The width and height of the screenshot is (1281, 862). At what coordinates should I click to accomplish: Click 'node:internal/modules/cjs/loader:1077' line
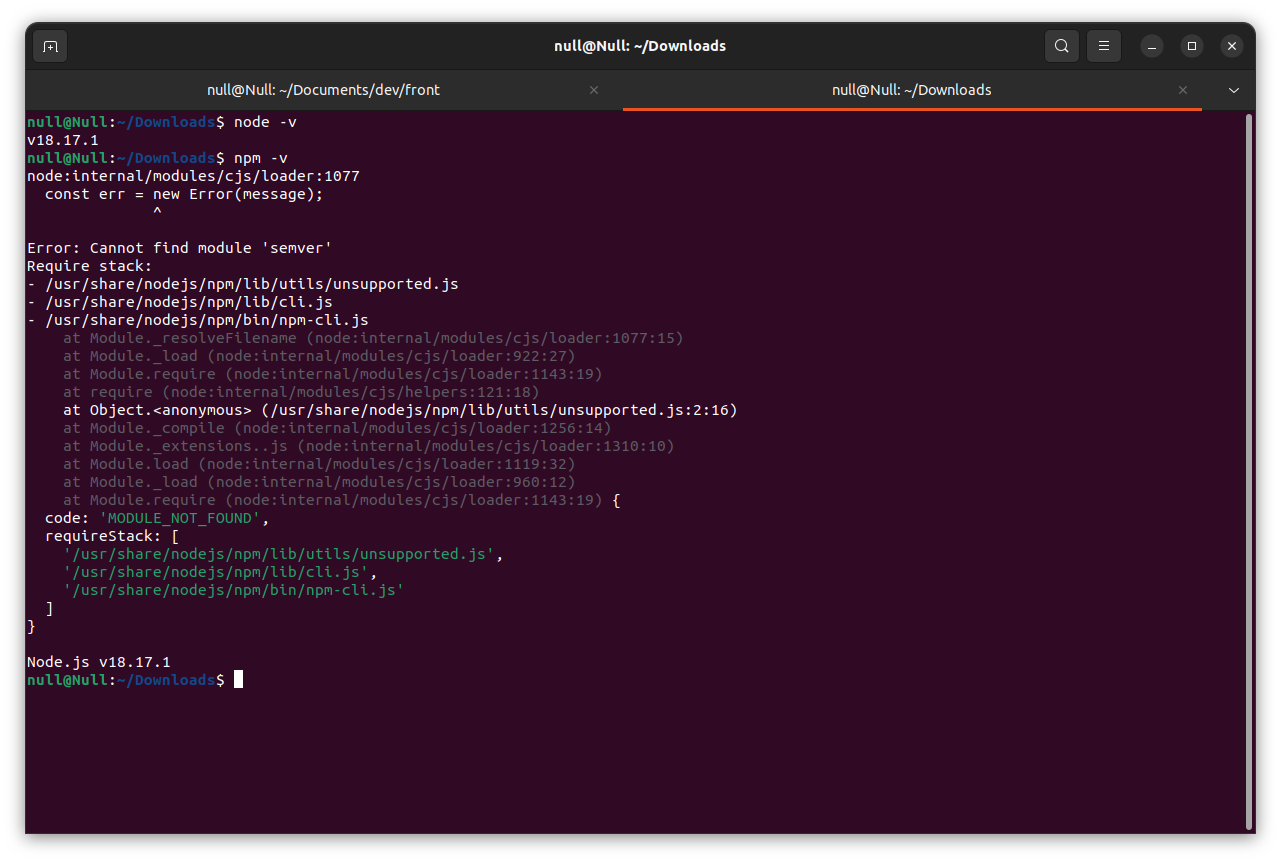tap(193, 176)
